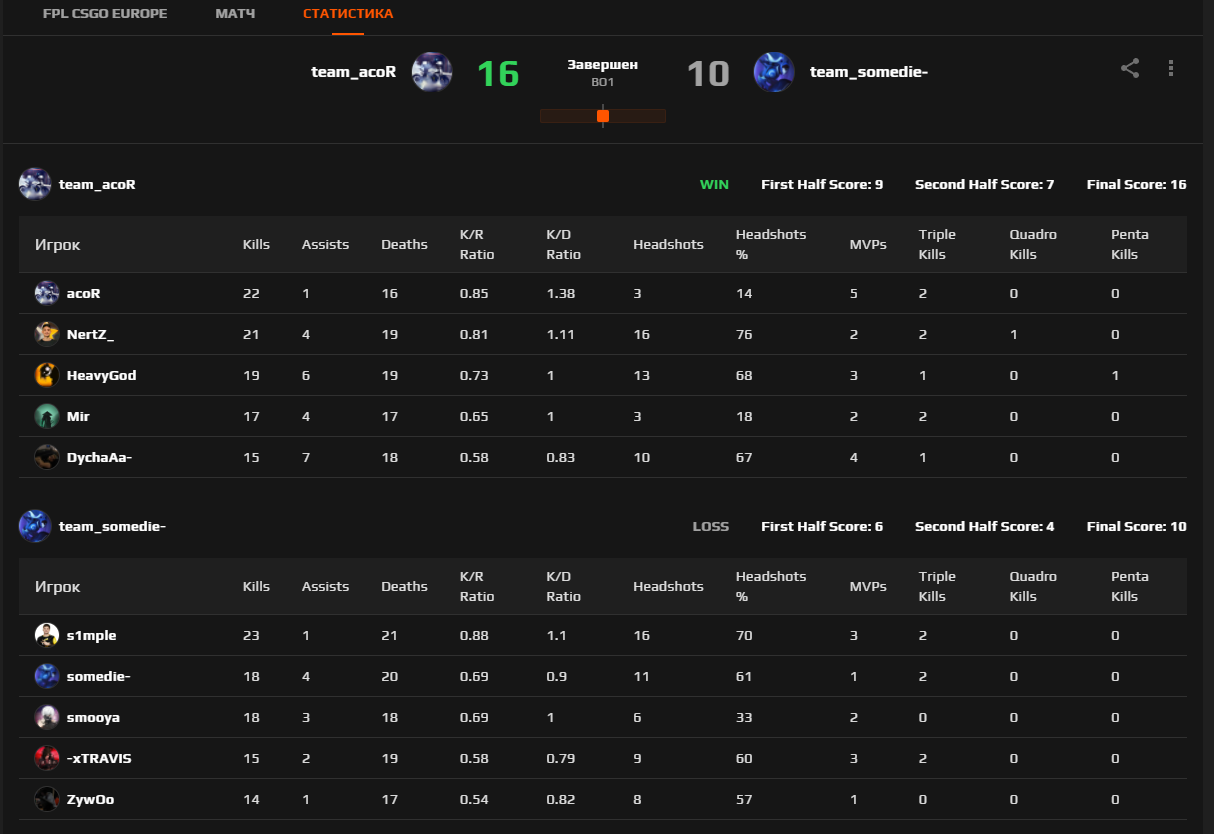Click smooya's avatar icon
1214x834 pixels.
tap(47, 717)
